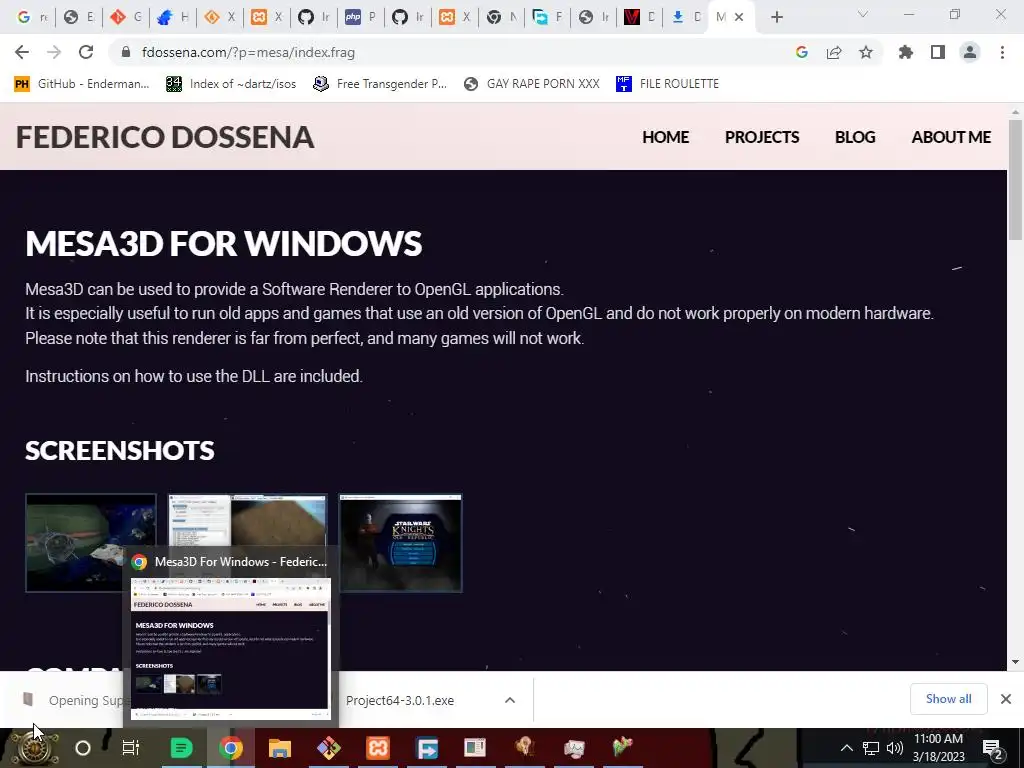
Task: Open network status tray icon
Action: tap(871, 748)
